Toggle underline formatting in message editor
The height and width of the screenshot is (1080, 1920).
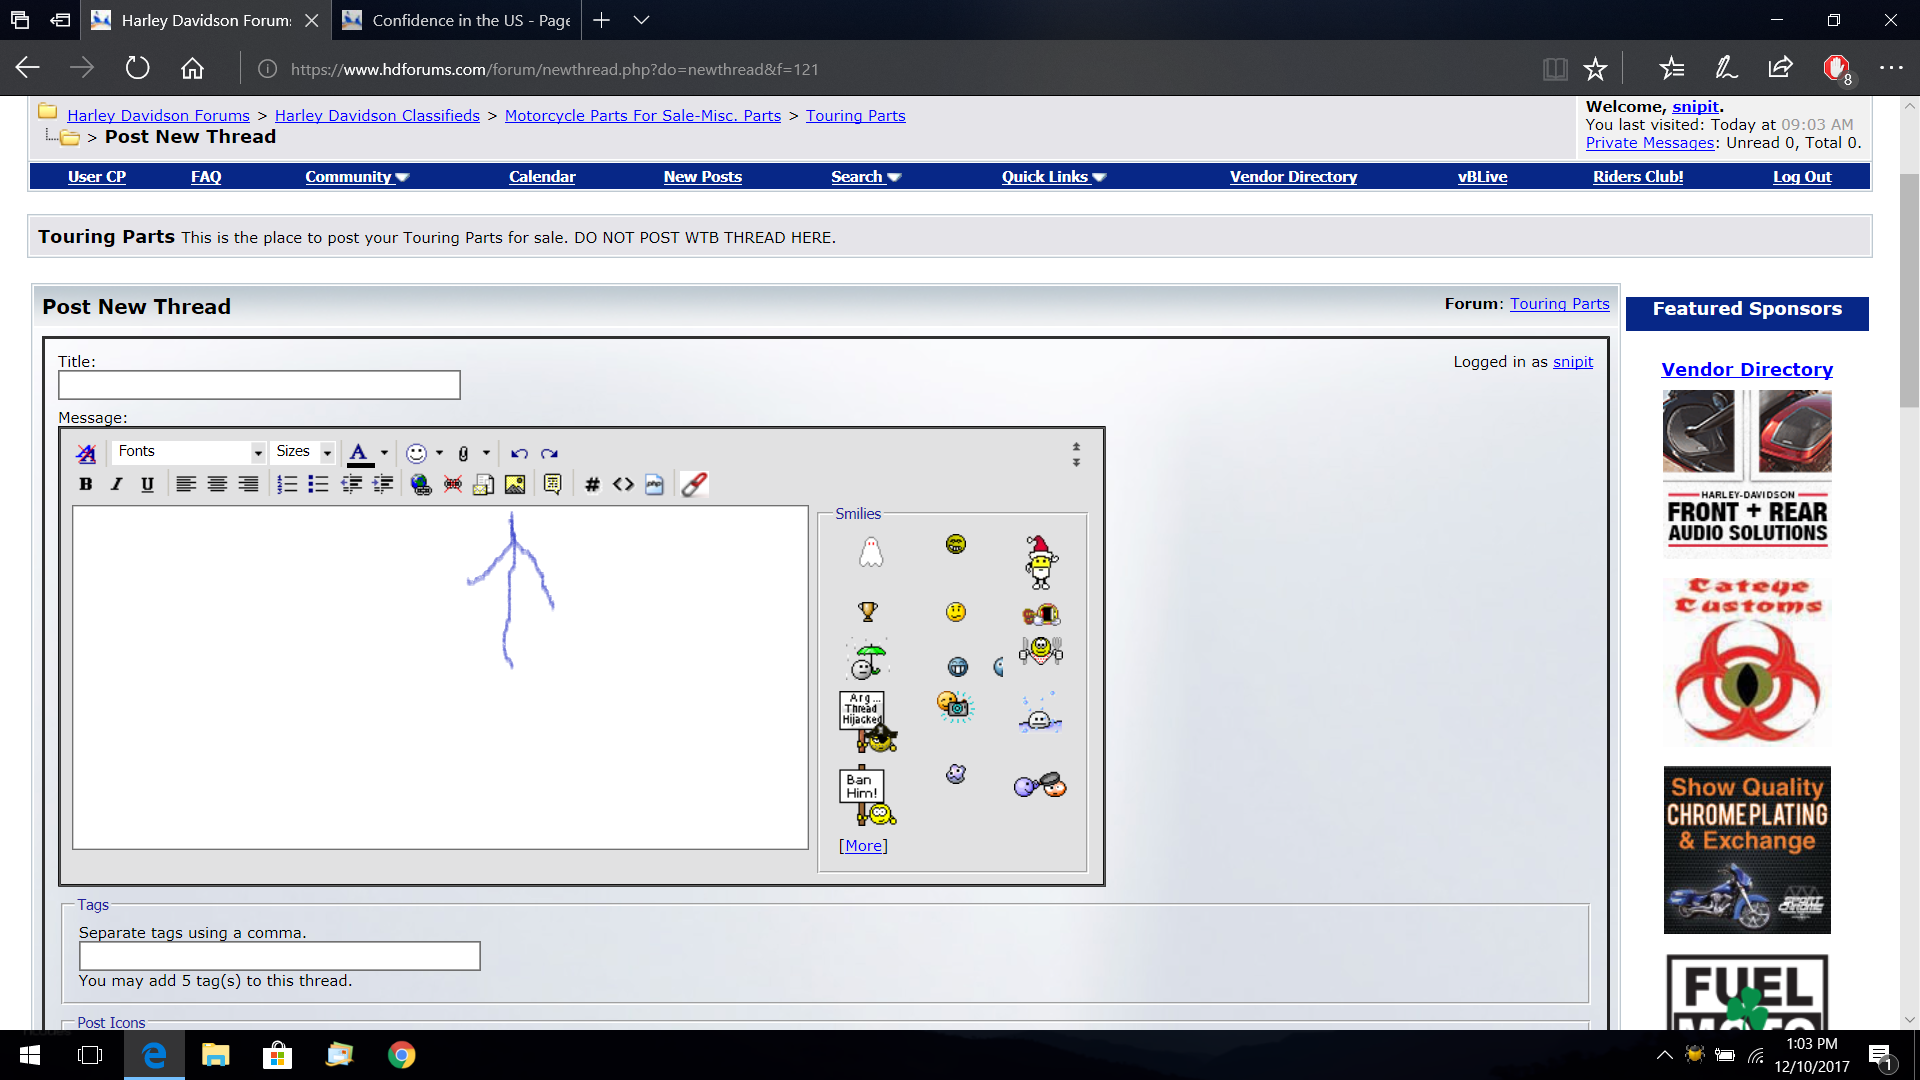click(x=148, y=485)
